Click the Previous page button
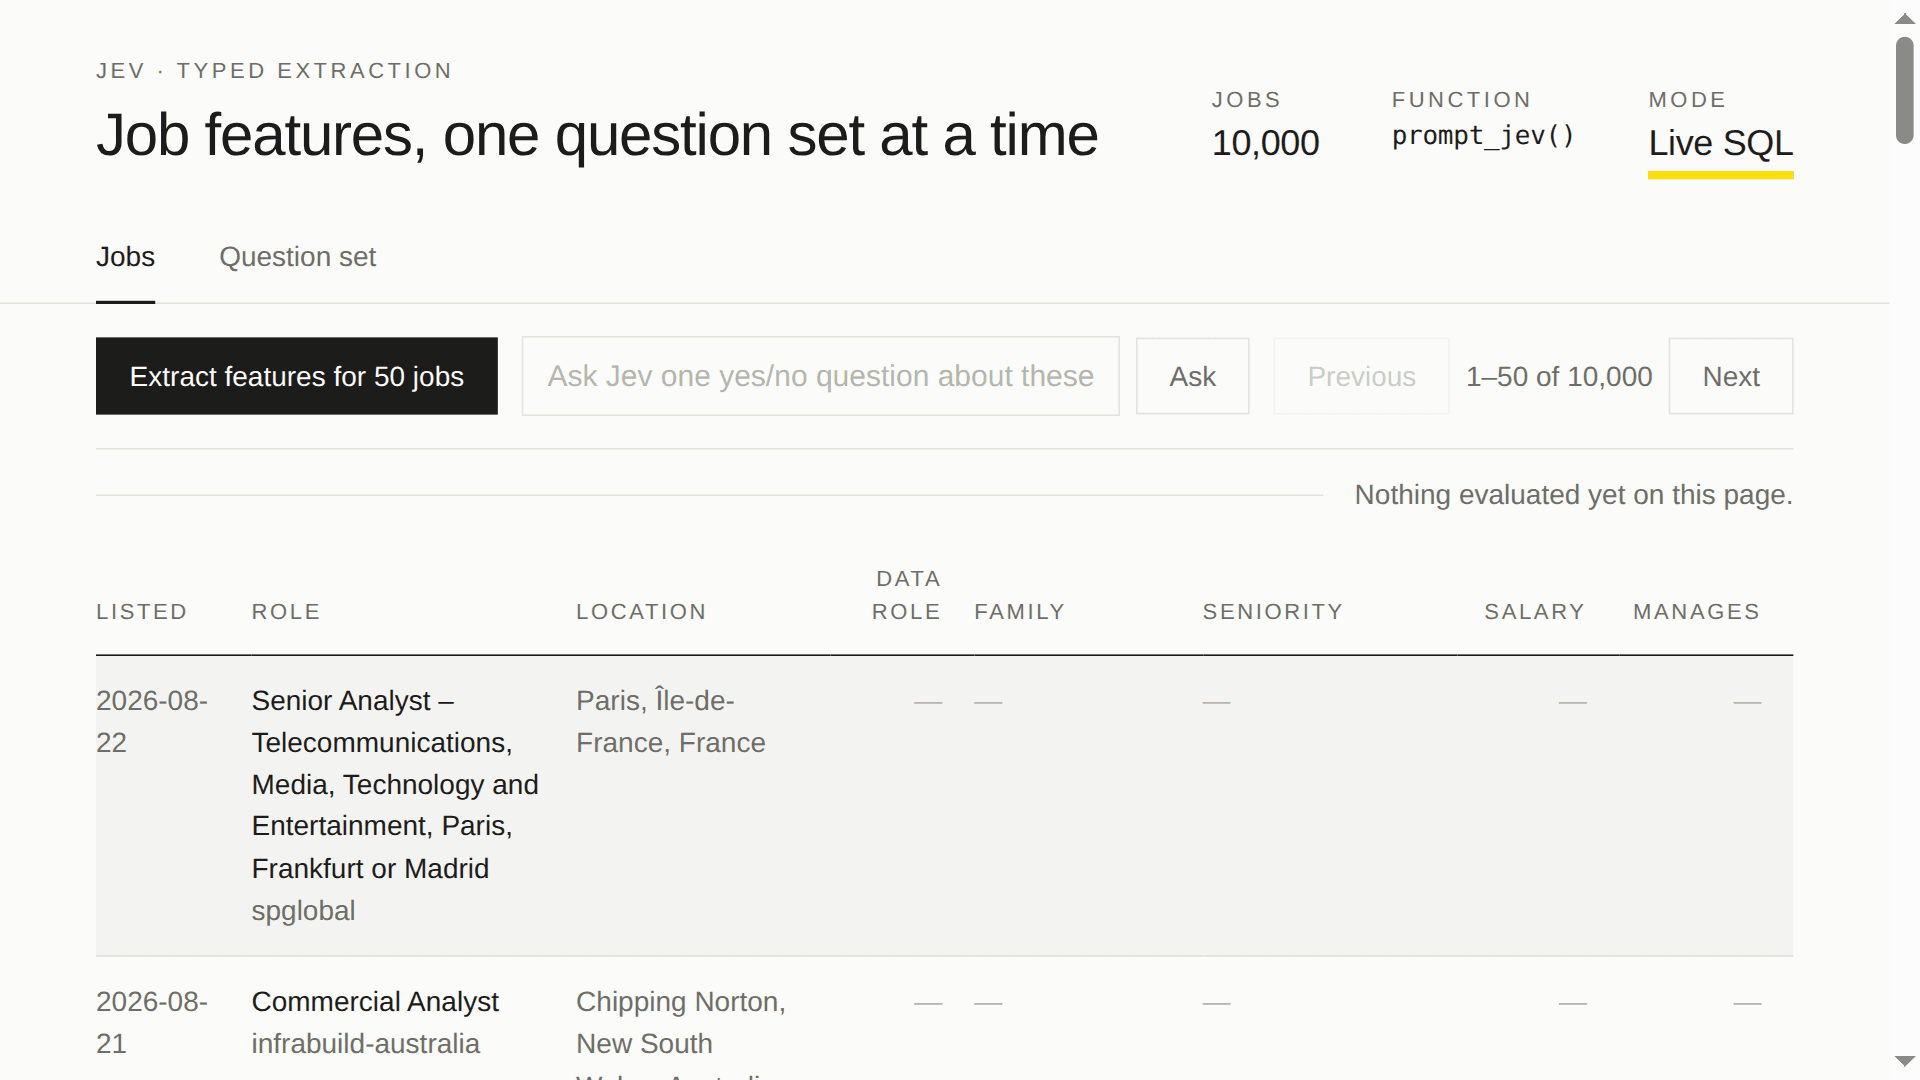This screenshot has width=1920, height=1080. (x=1361, y=376)
